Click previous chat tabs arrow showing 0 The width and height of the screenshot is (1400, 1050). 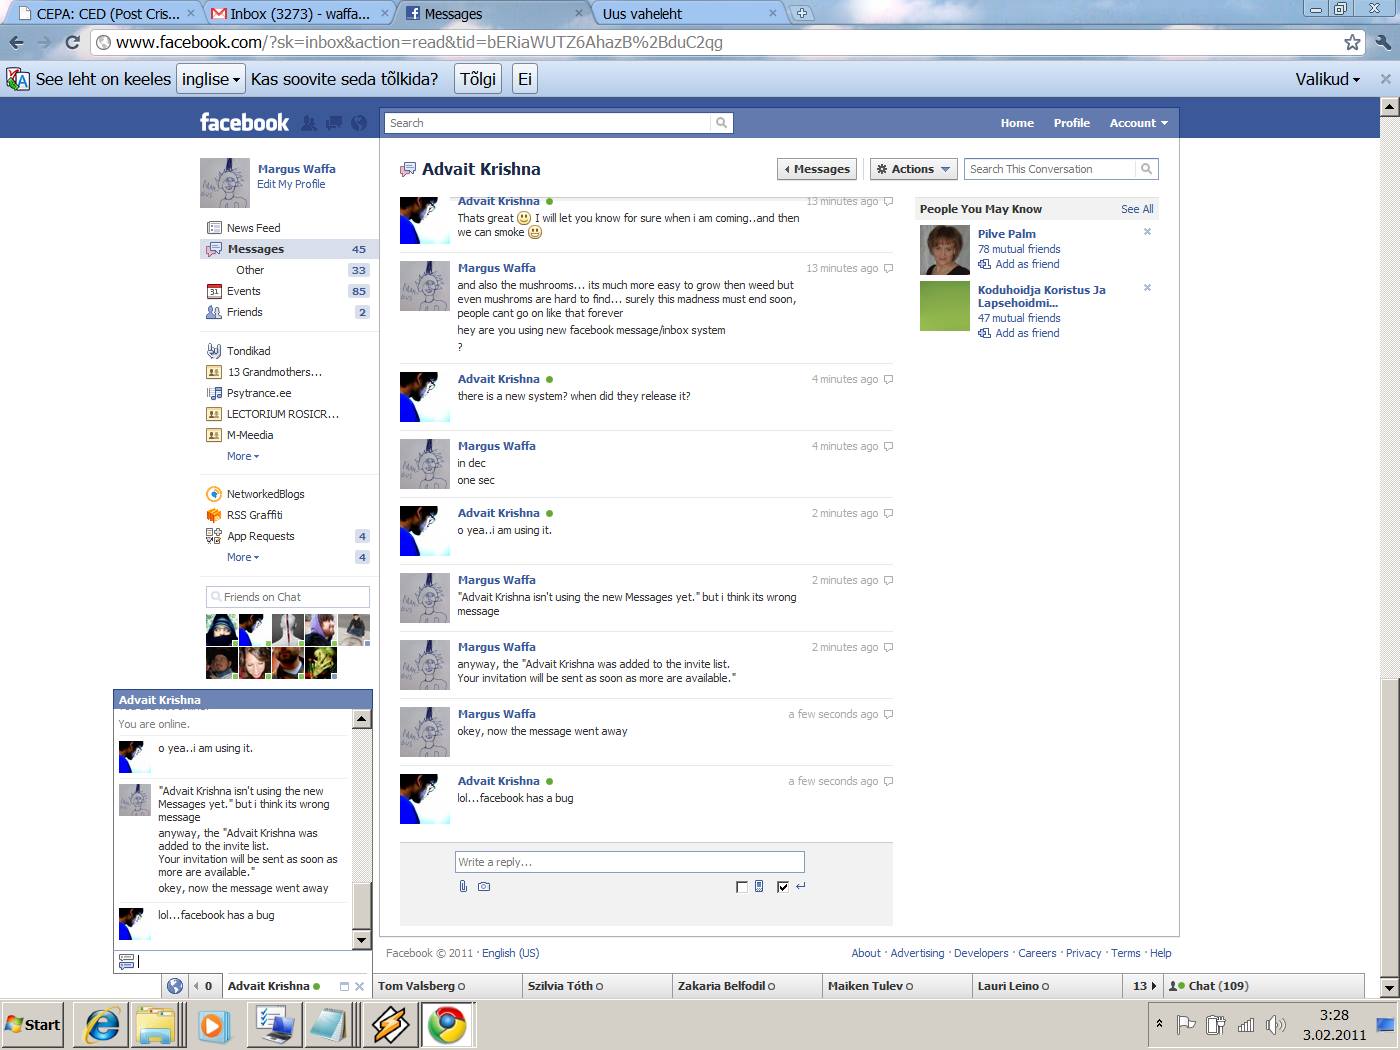point(203,986)
